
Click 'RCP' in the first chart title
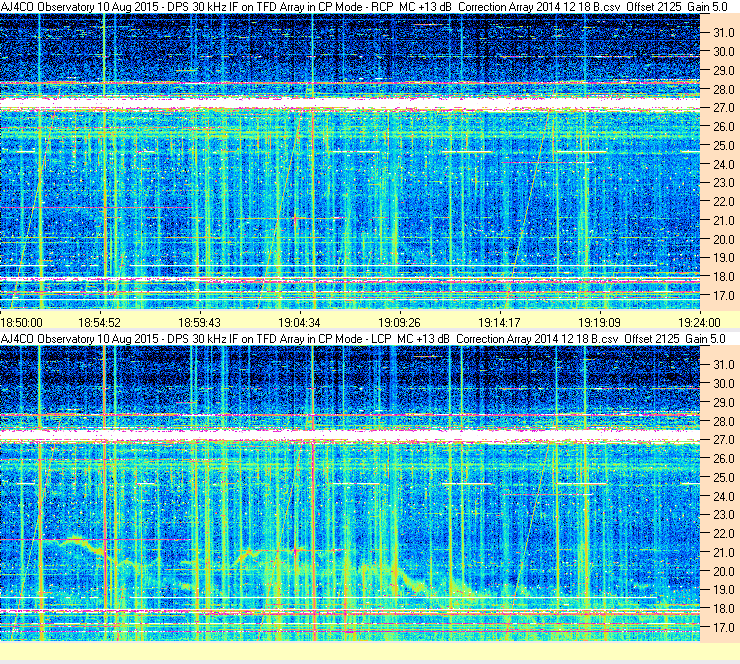click(x=382, y=7)
